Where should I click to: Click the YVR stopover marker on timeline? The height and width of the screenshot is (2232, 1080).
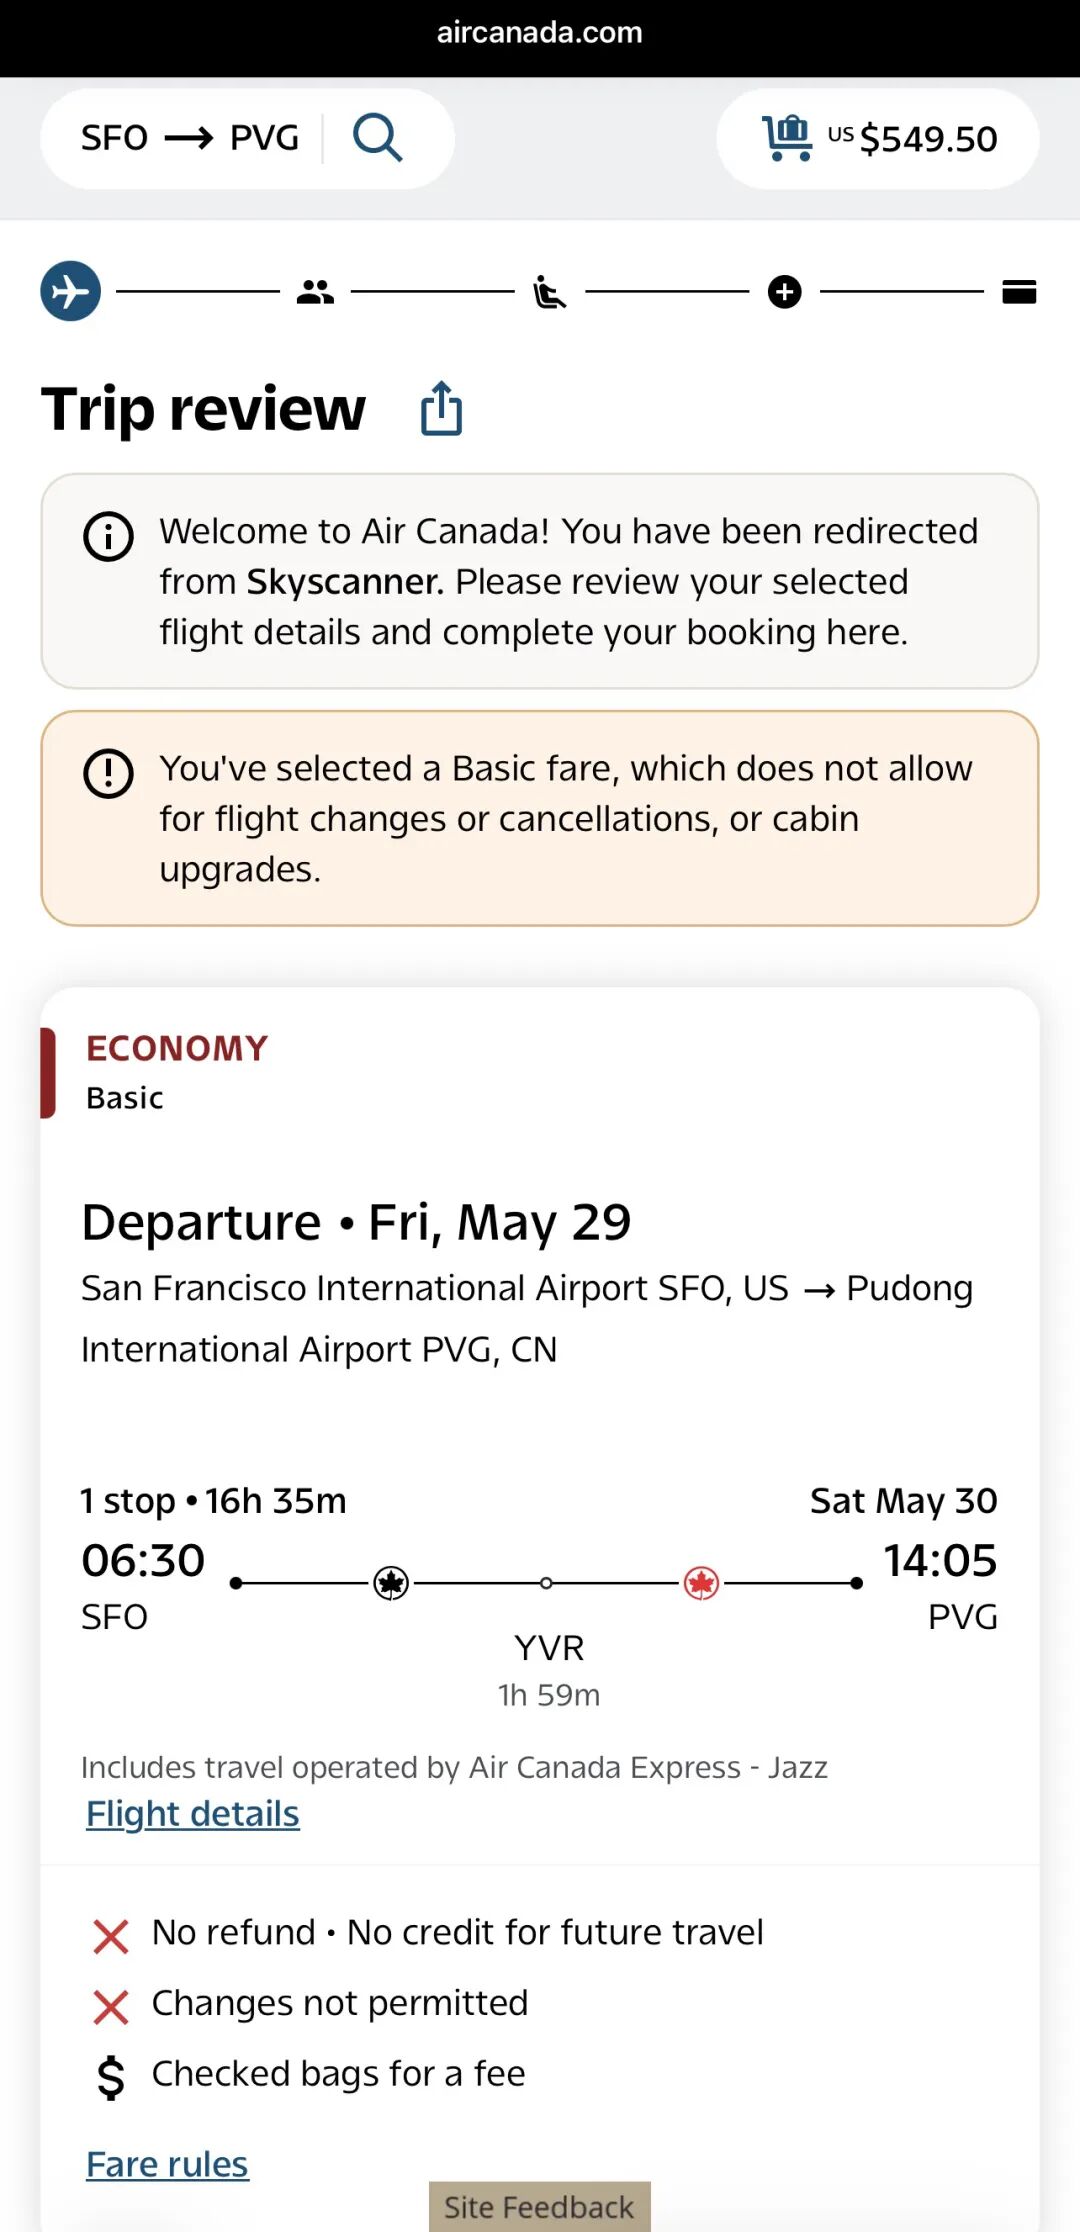546,1583
